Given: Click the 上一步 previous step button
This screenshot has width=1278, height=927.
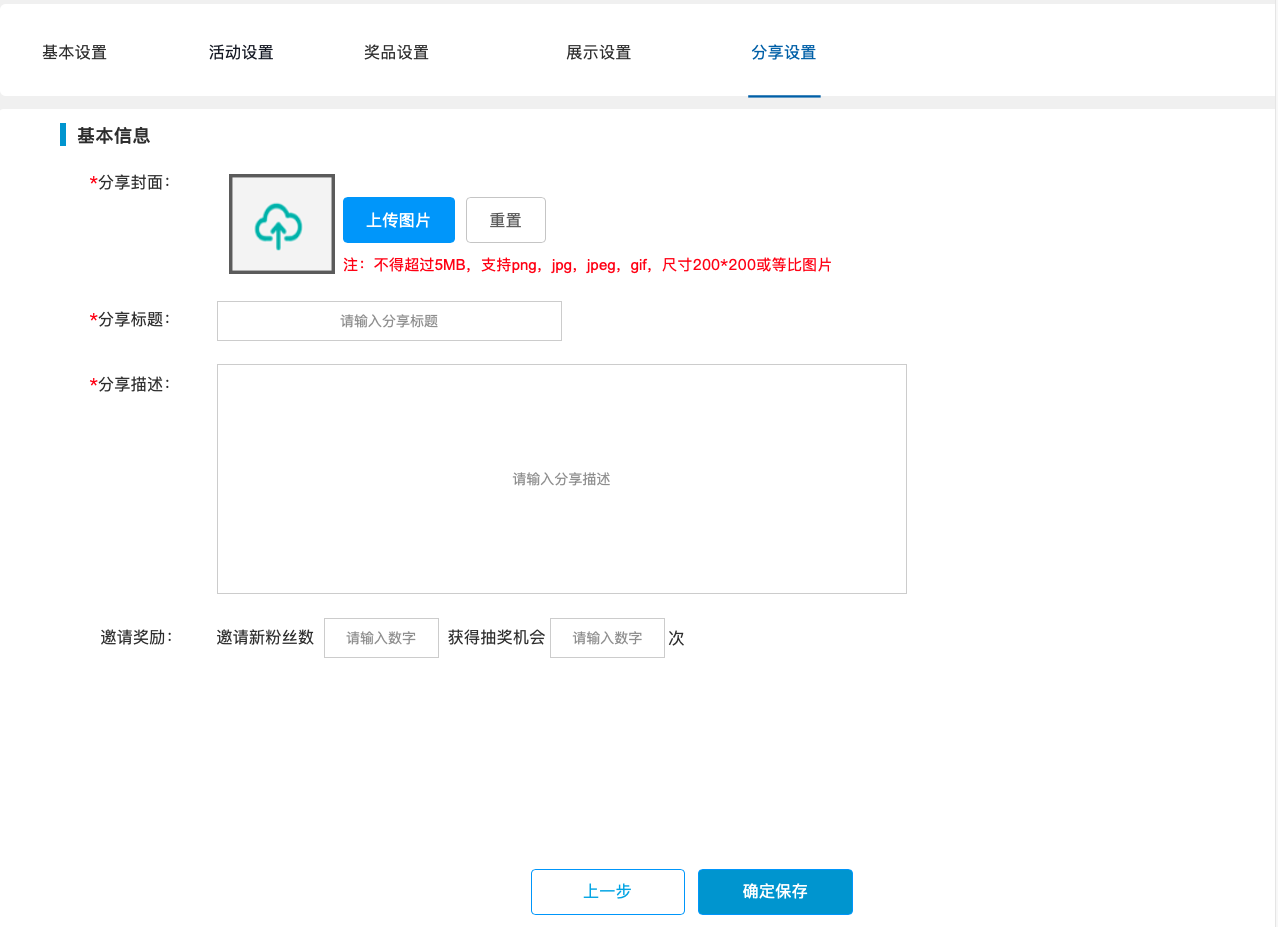Looking at the screenshot, I should pos(607,891).
